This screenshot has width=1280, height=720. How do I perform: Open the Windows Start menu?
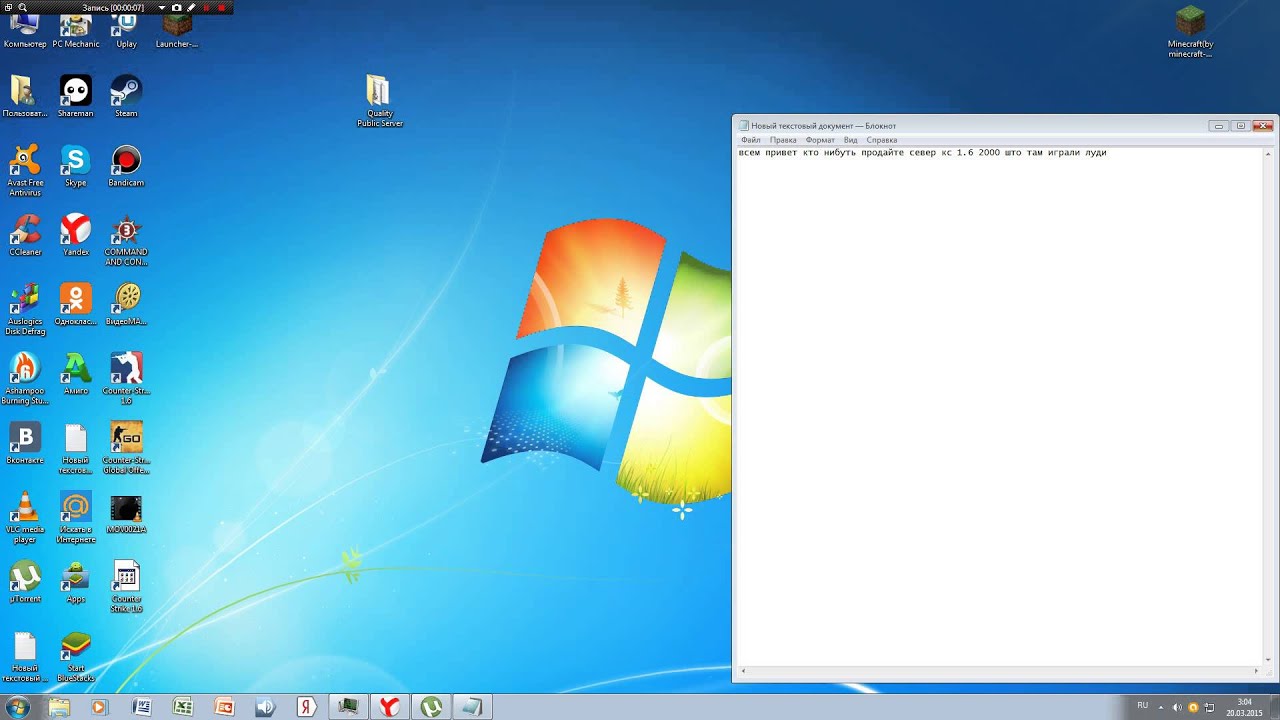[x=17, y=707]
